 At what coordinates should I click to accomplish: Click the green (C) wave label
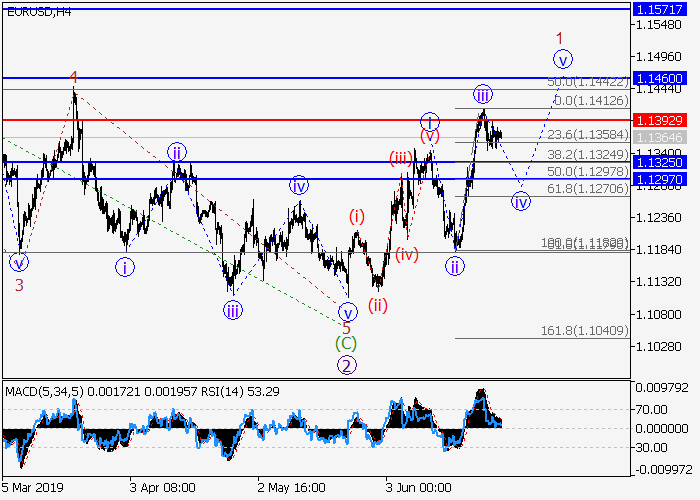(x=345, y=343)
